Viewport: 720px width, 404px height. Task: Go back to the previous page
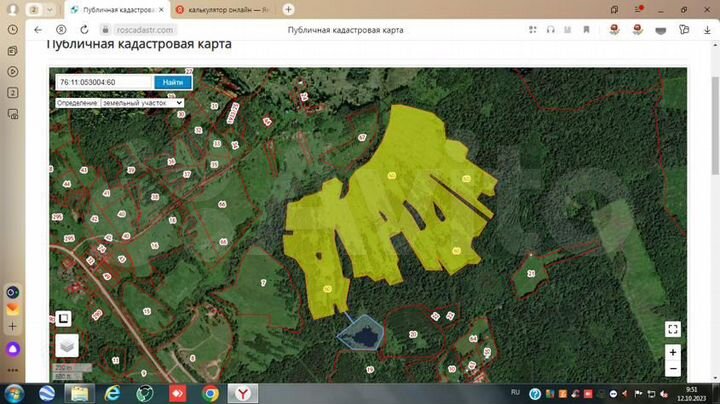point(38,30)
